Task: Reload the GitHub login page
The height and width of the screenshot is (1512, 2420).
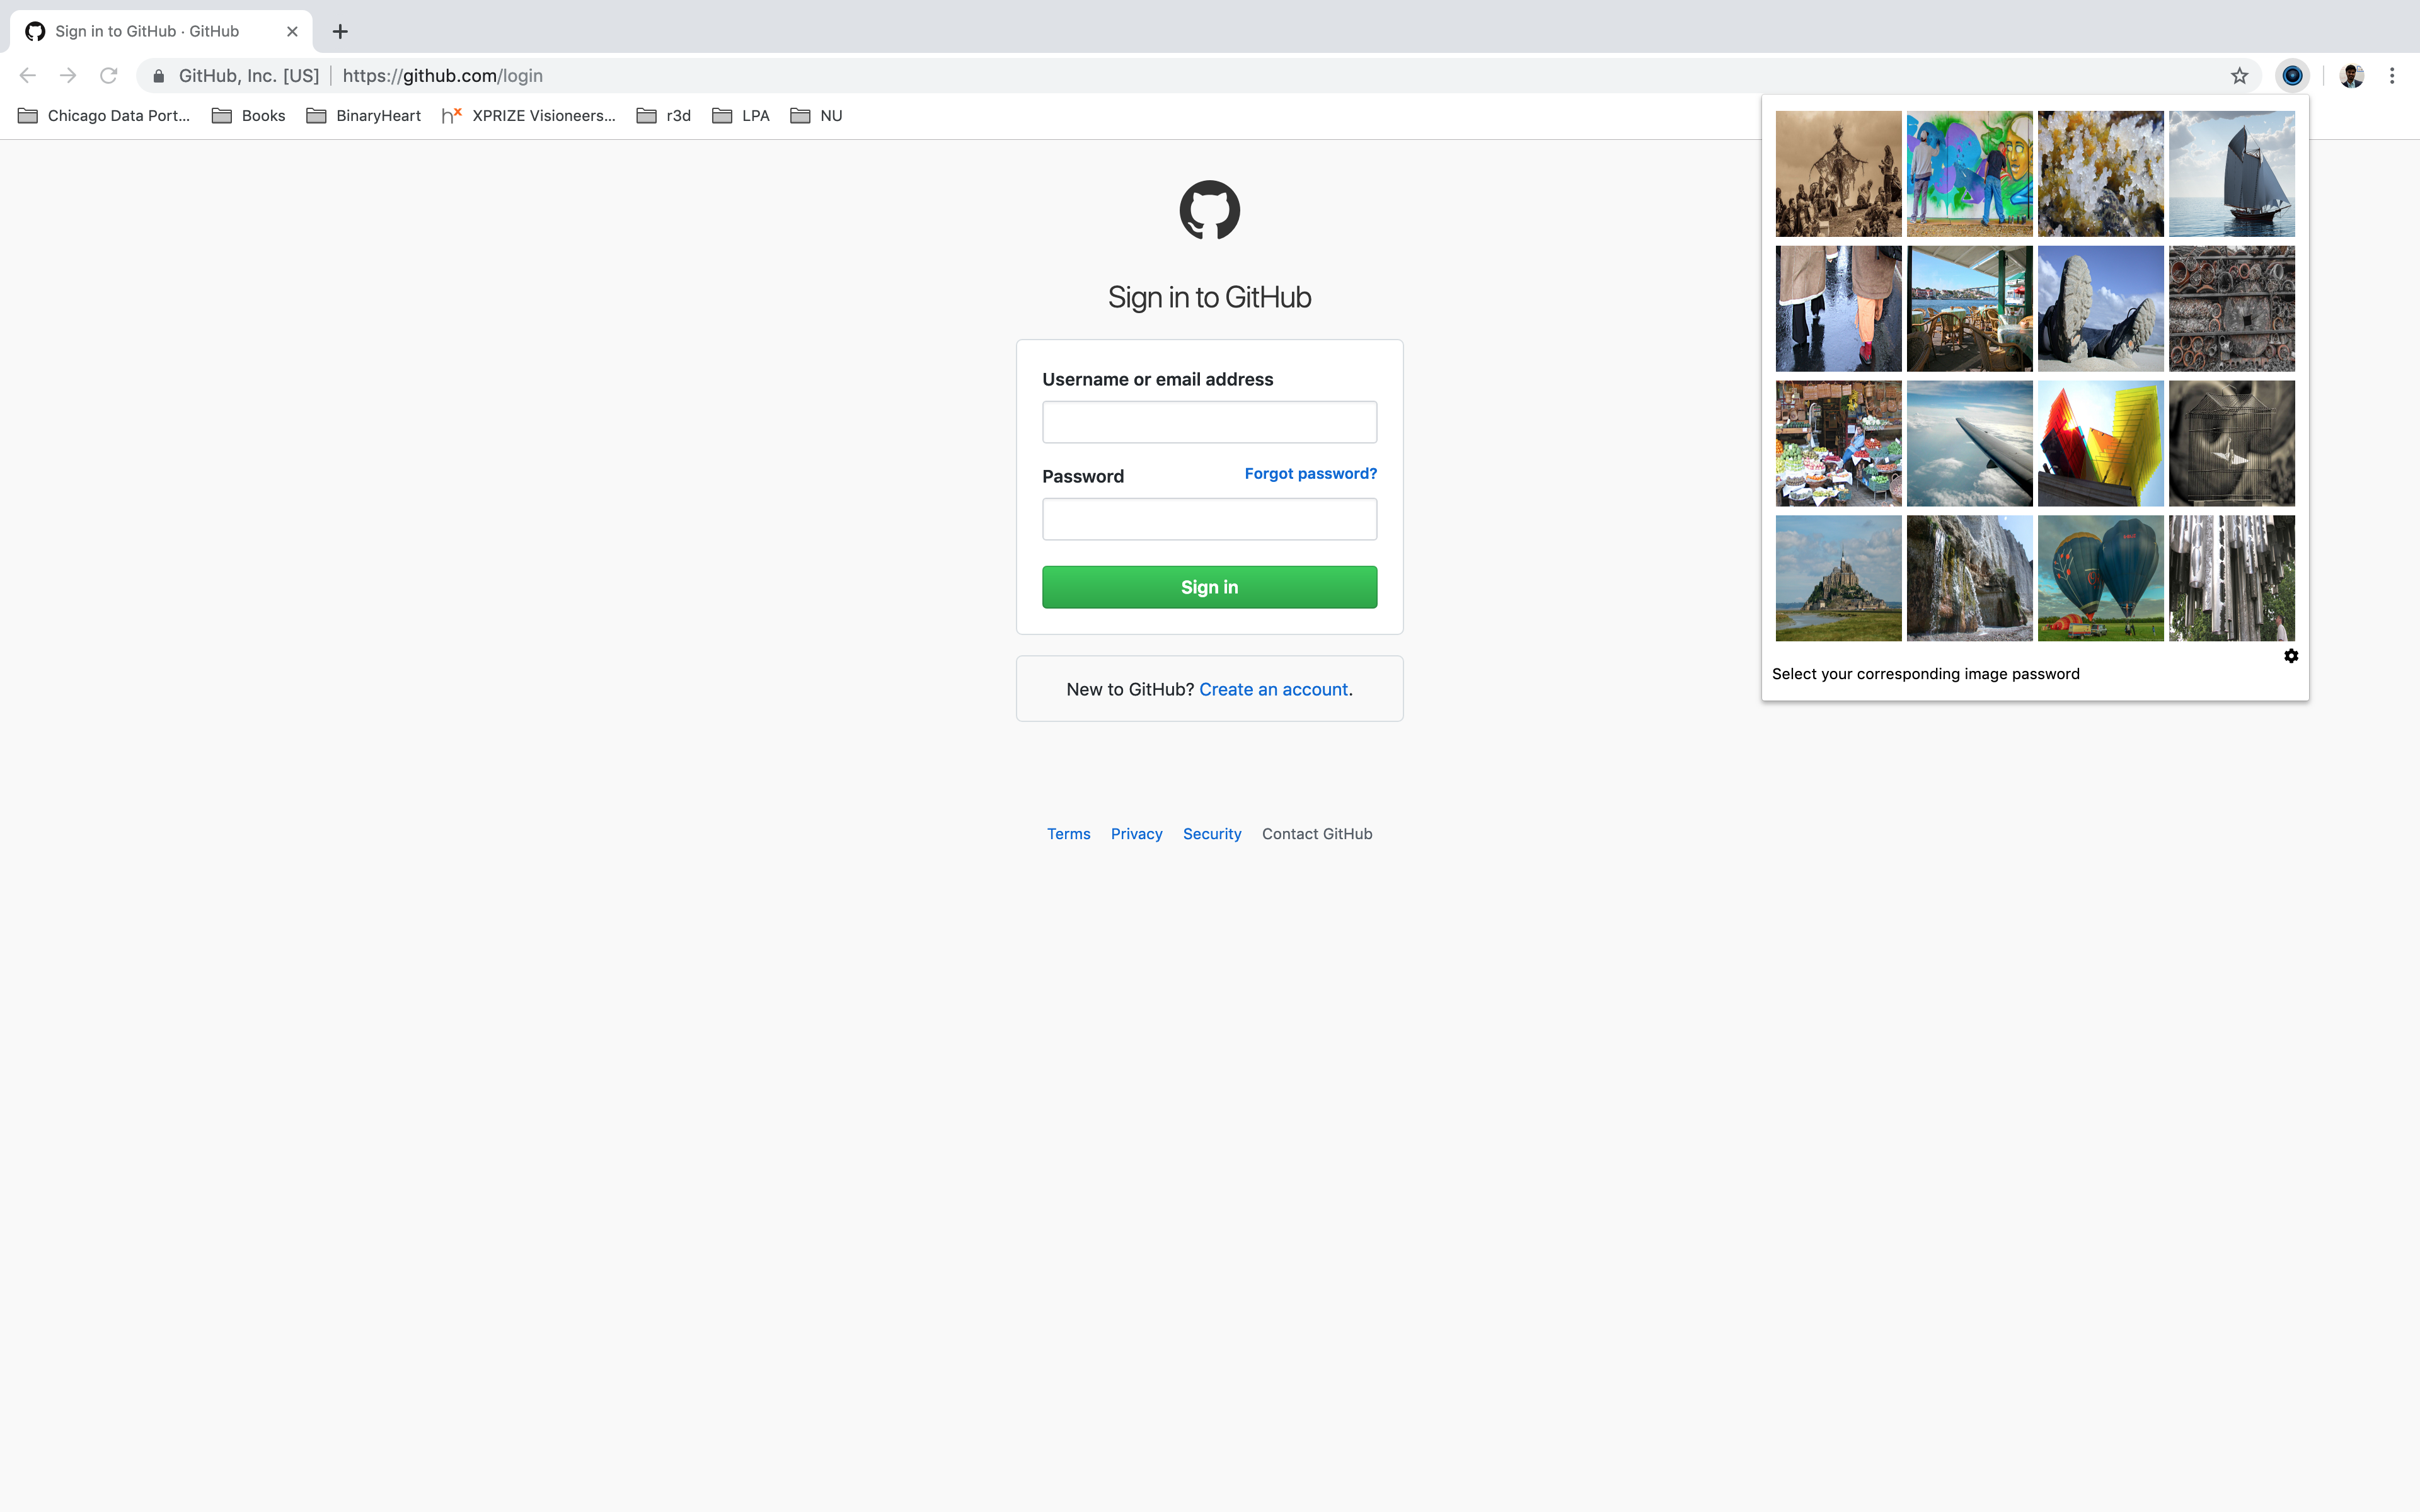Action: pos(109,76)
